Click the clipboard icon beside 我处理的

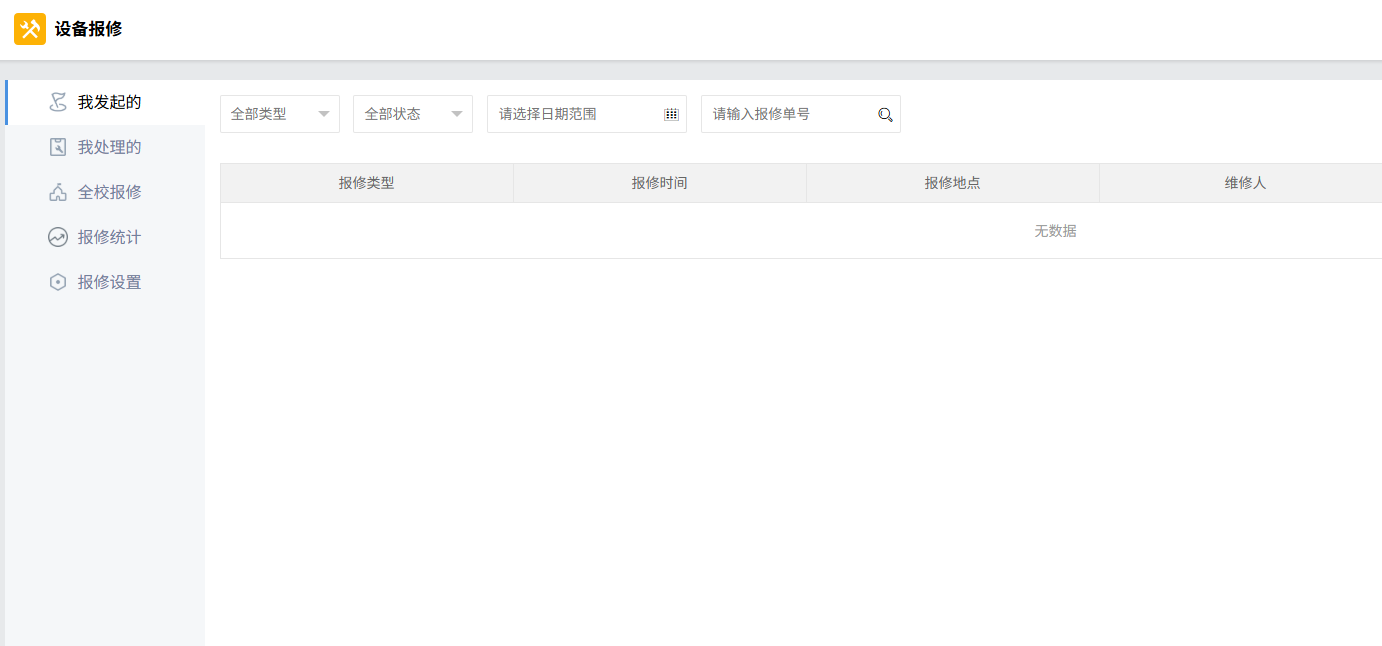tap(58, 147)
